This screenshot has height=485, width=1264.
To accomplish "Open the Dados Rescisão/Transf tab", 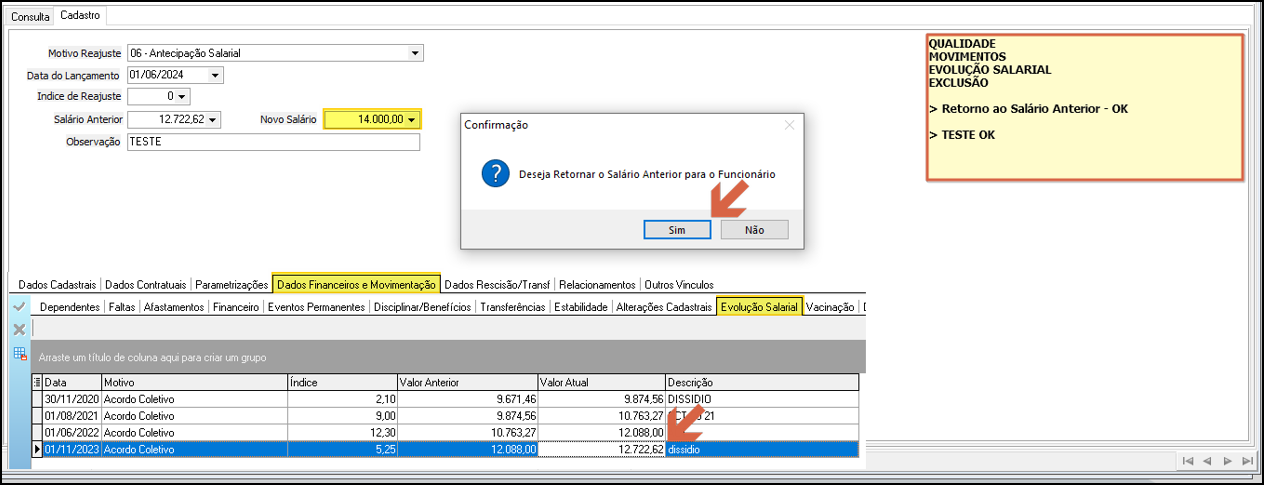I will point(498,285).
